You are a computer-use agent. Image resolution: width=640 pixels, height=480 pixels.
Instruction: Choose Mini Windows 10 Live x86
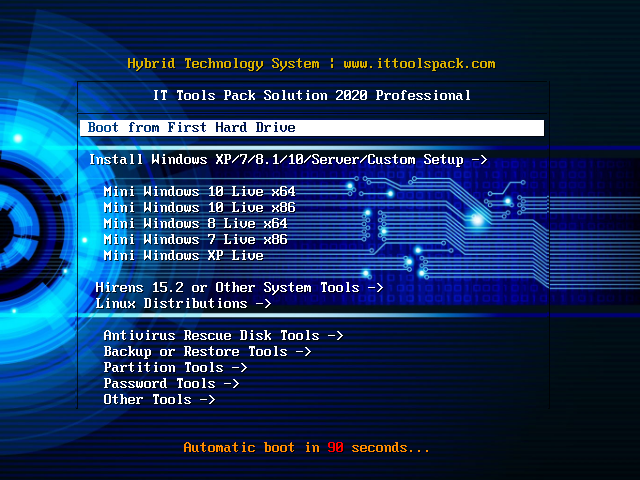point(200,207)
